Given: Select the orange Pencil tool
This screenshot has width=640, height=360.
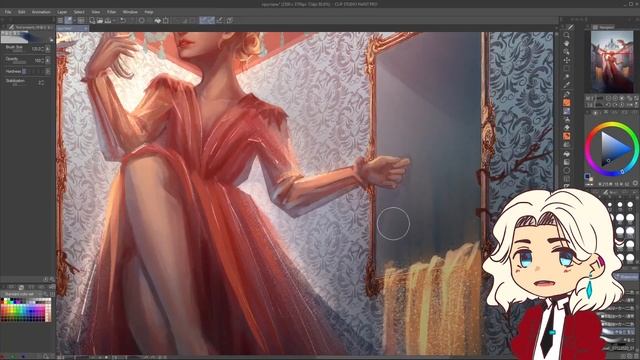Looking at the screenshot, I should pos(567,102).
